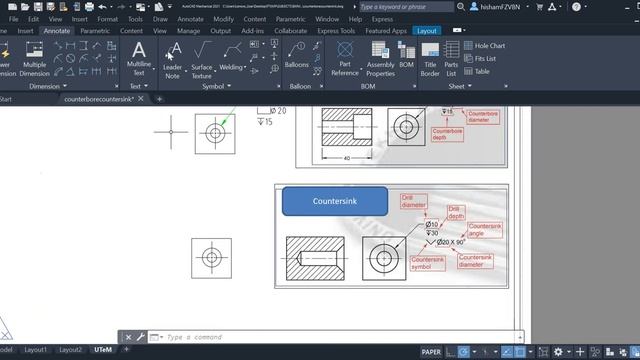Select the UTeM layout tab
640x360 pixels.
(x=103, y=350)
